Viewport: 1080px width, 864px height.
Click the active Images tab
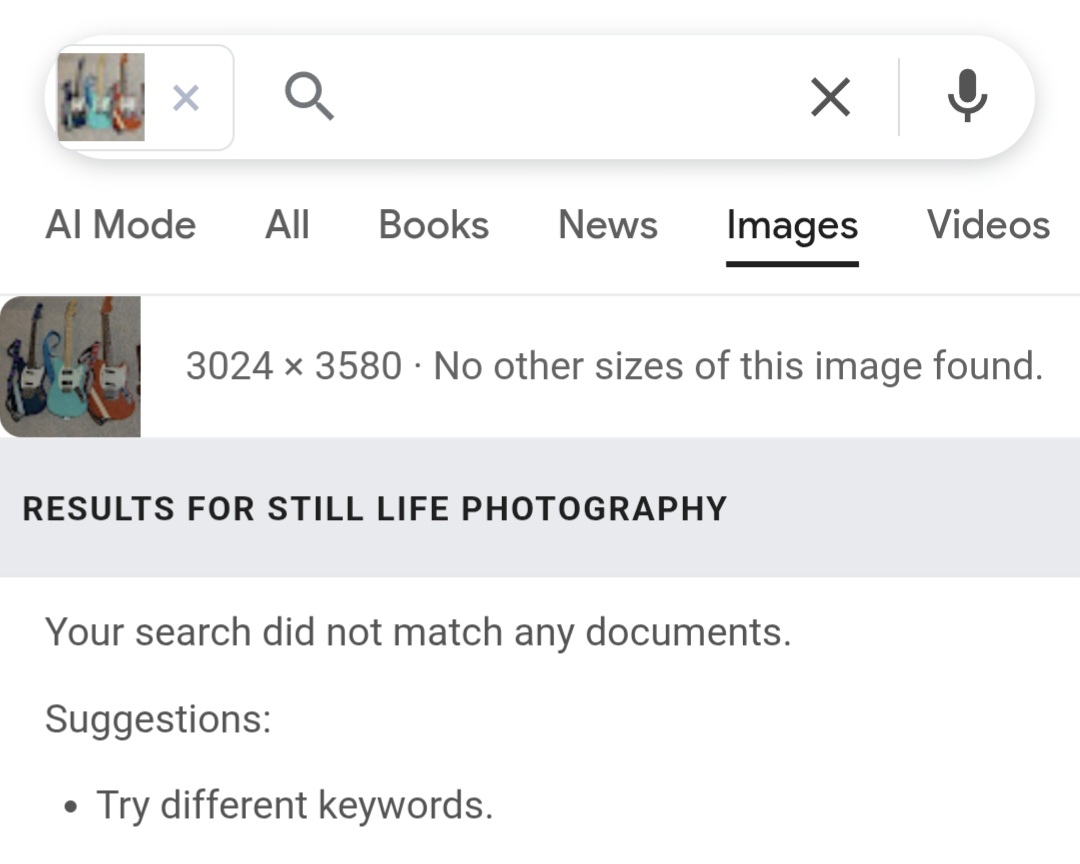tap(792, 226)
